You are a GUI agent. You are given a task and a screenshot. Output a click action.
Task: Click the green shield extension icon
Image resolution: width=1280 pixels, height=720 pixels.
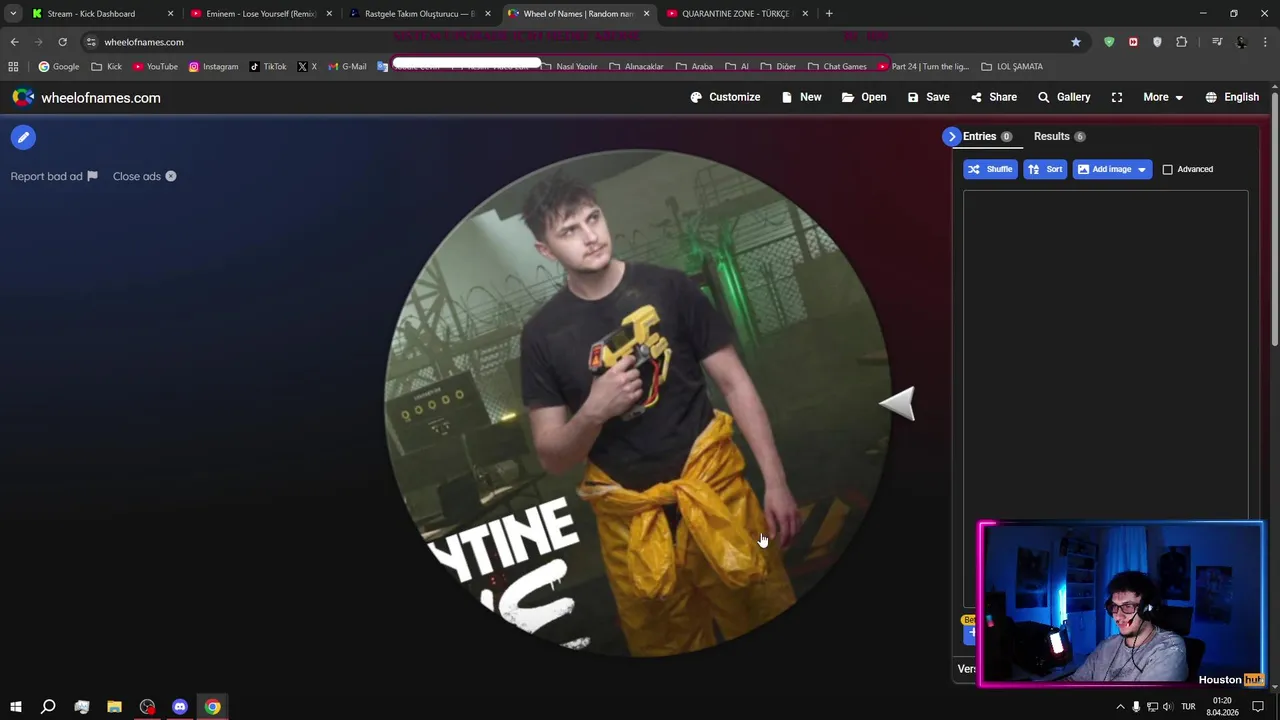click(x=1109, y=42)
